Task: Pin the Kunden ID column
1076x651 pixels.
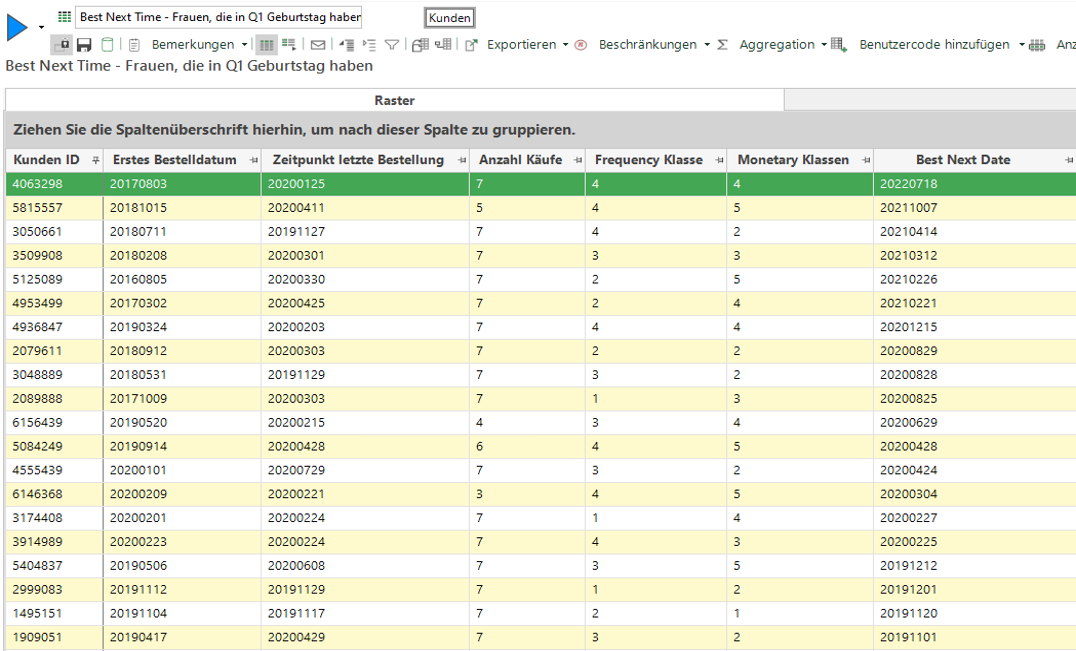Action: click(x=96, y=161)
